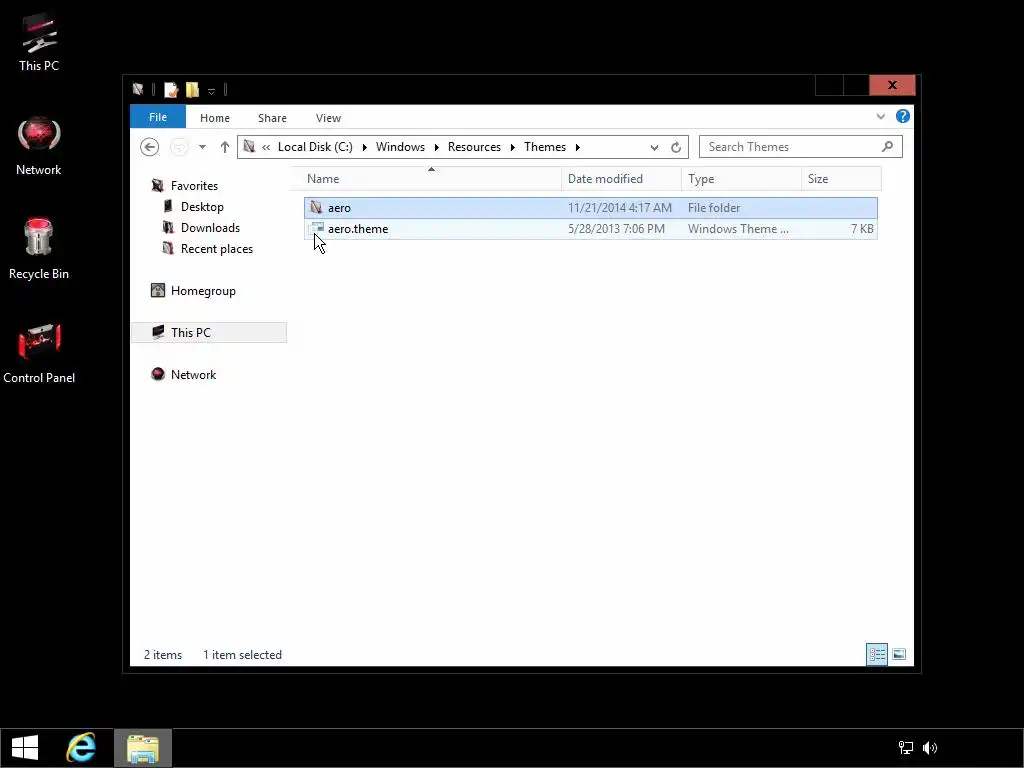Open This PC desktop icon

tap(39, 42)
